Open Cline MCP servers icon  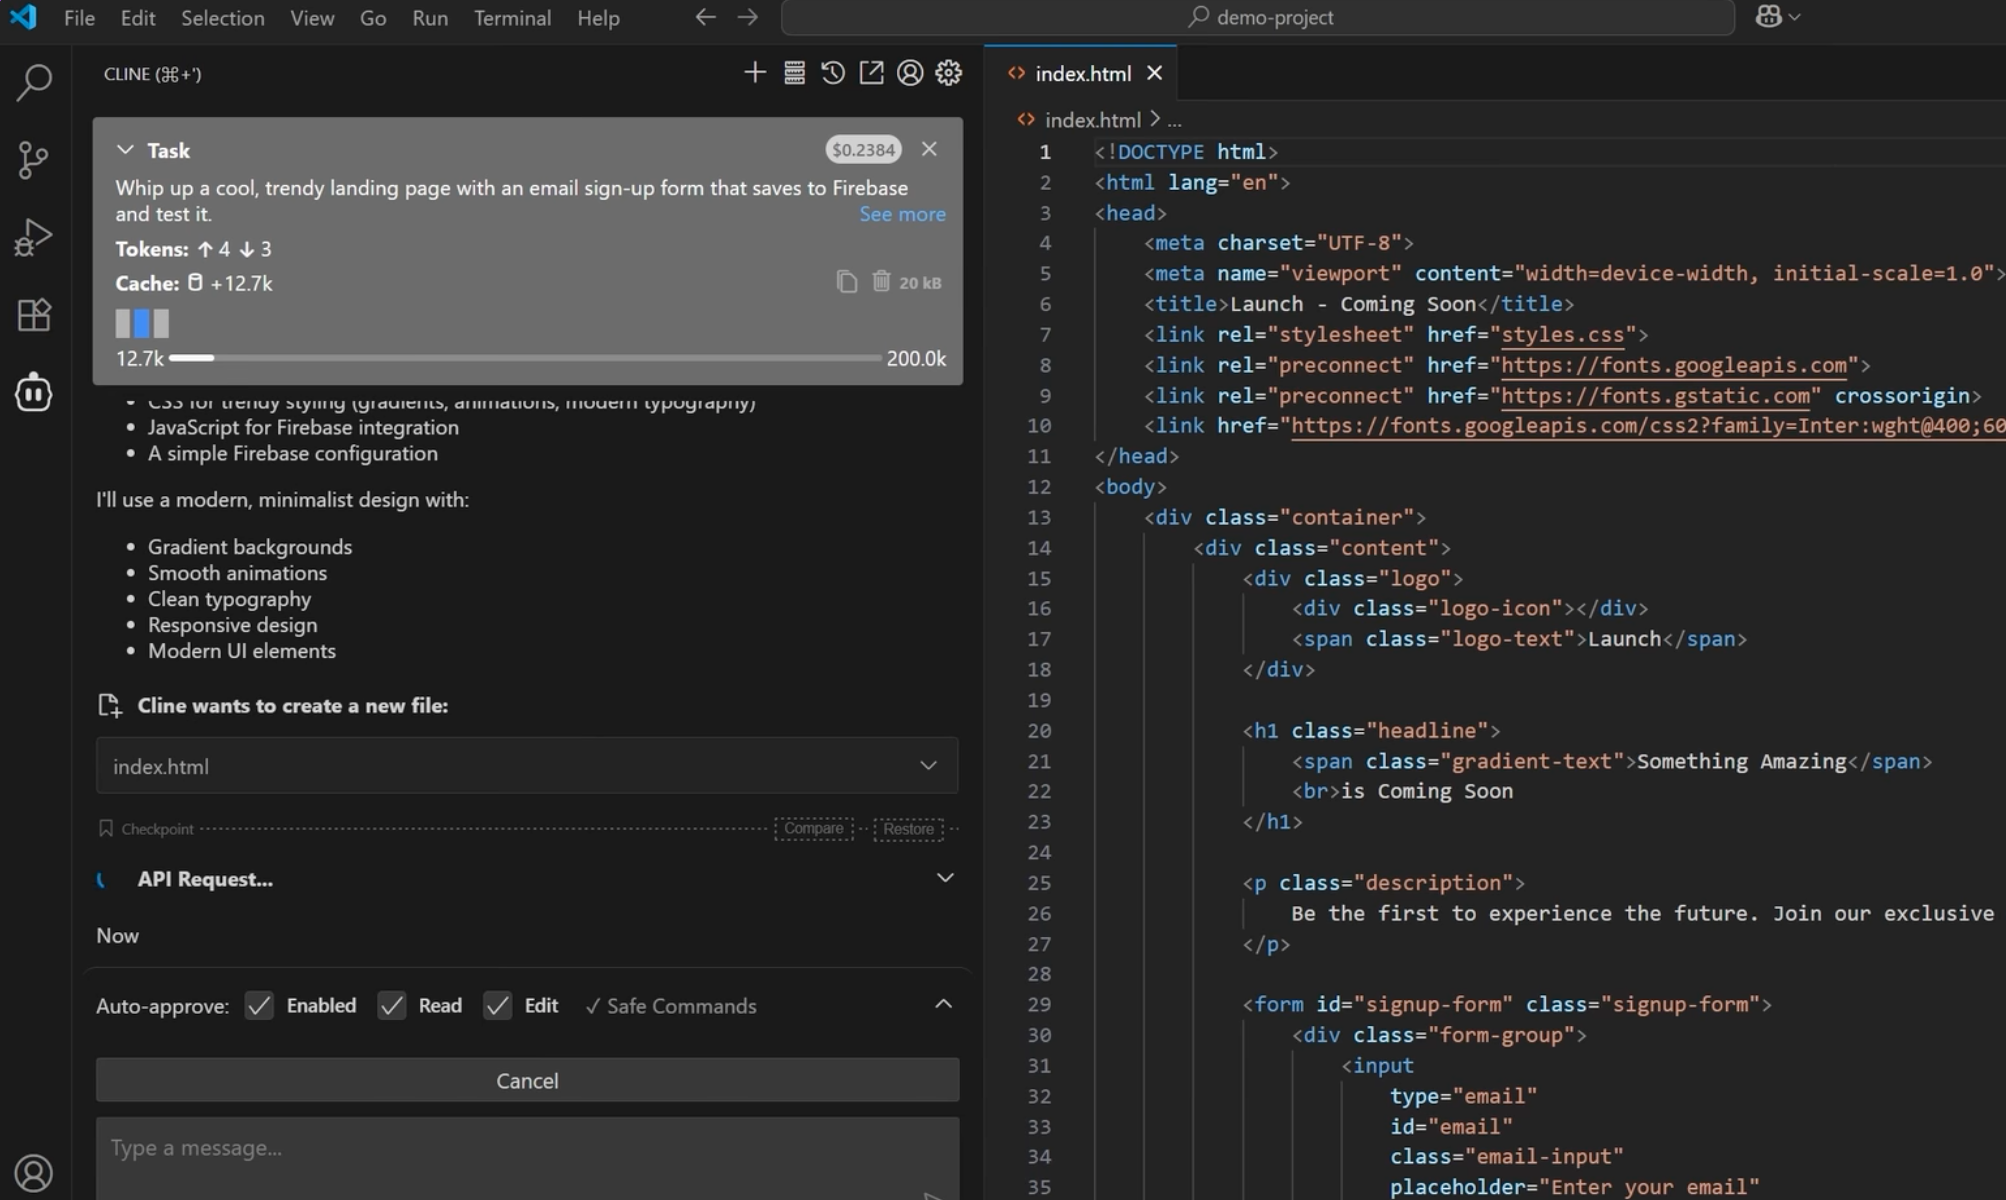click(x=794, y=73)
